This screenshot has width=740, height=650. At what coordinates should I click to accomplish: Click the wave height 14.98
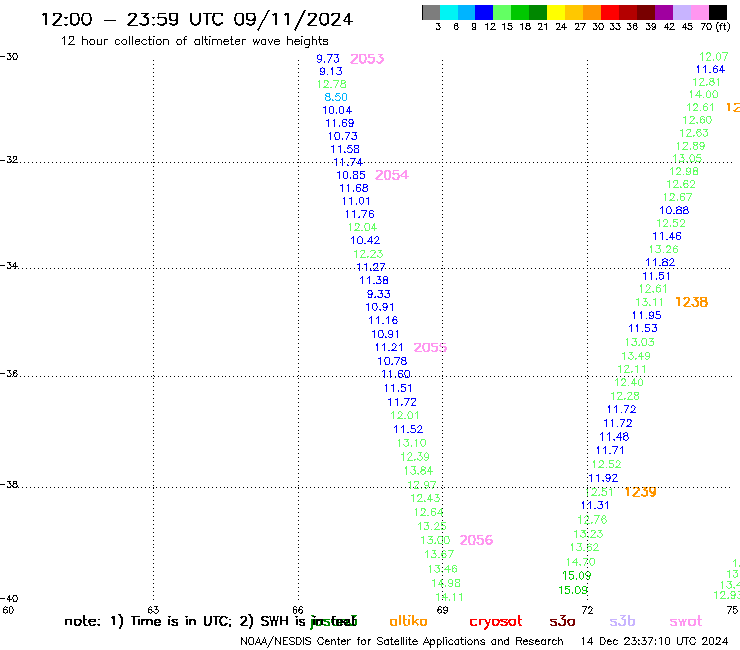(446, 583)
